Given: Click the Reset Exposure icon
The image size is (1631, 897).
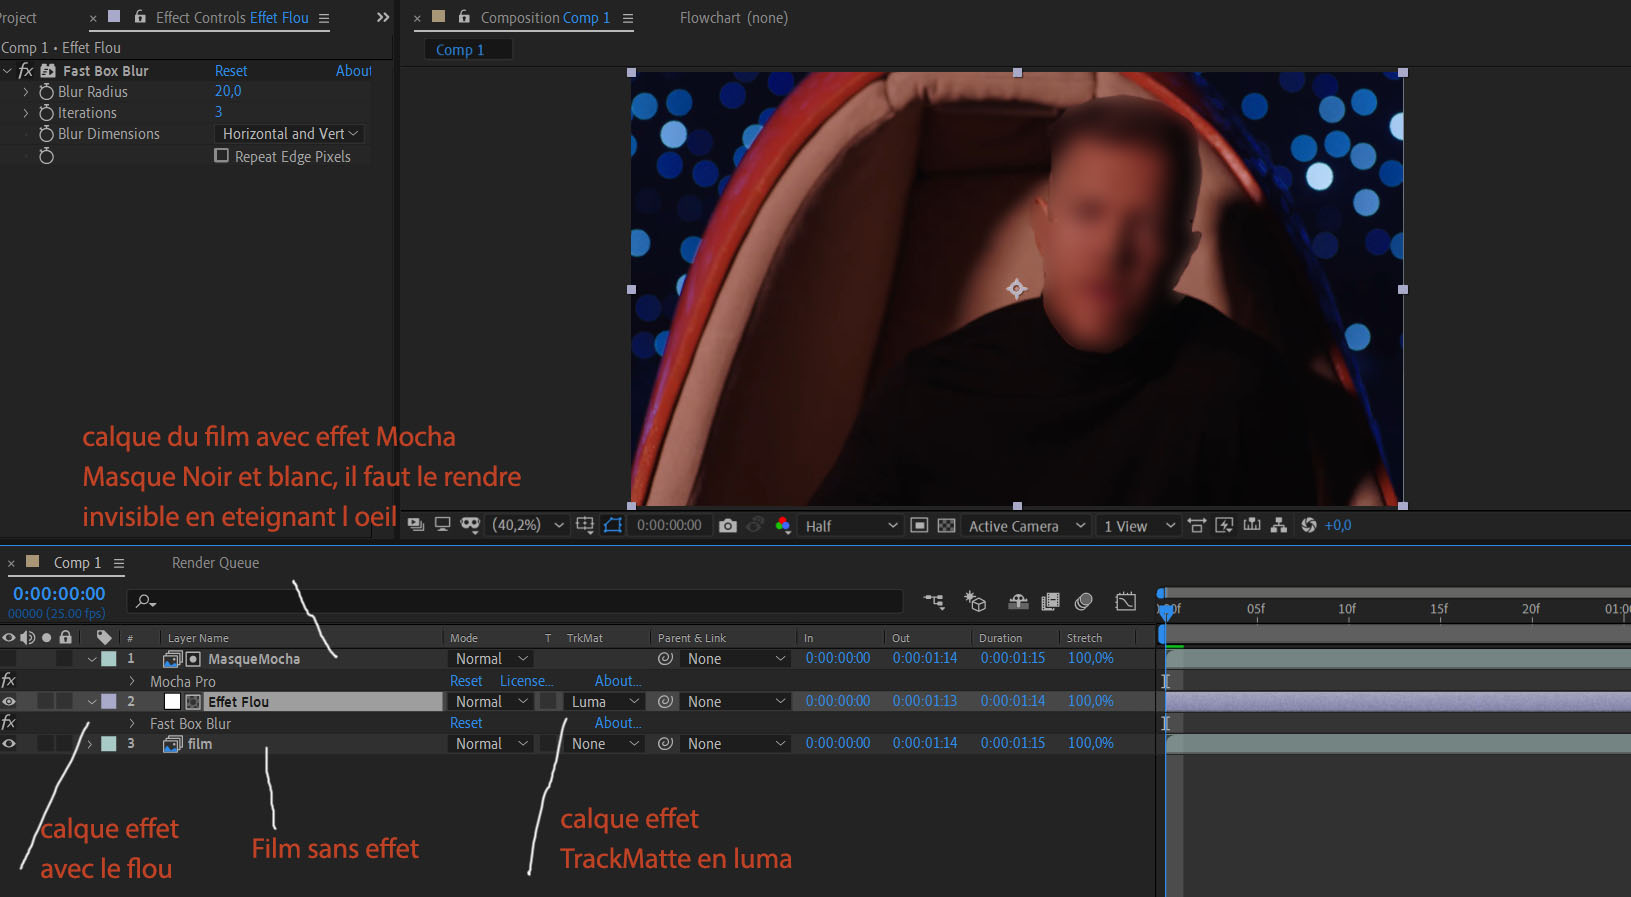Looking at the screenshot, I should 1309,525.
